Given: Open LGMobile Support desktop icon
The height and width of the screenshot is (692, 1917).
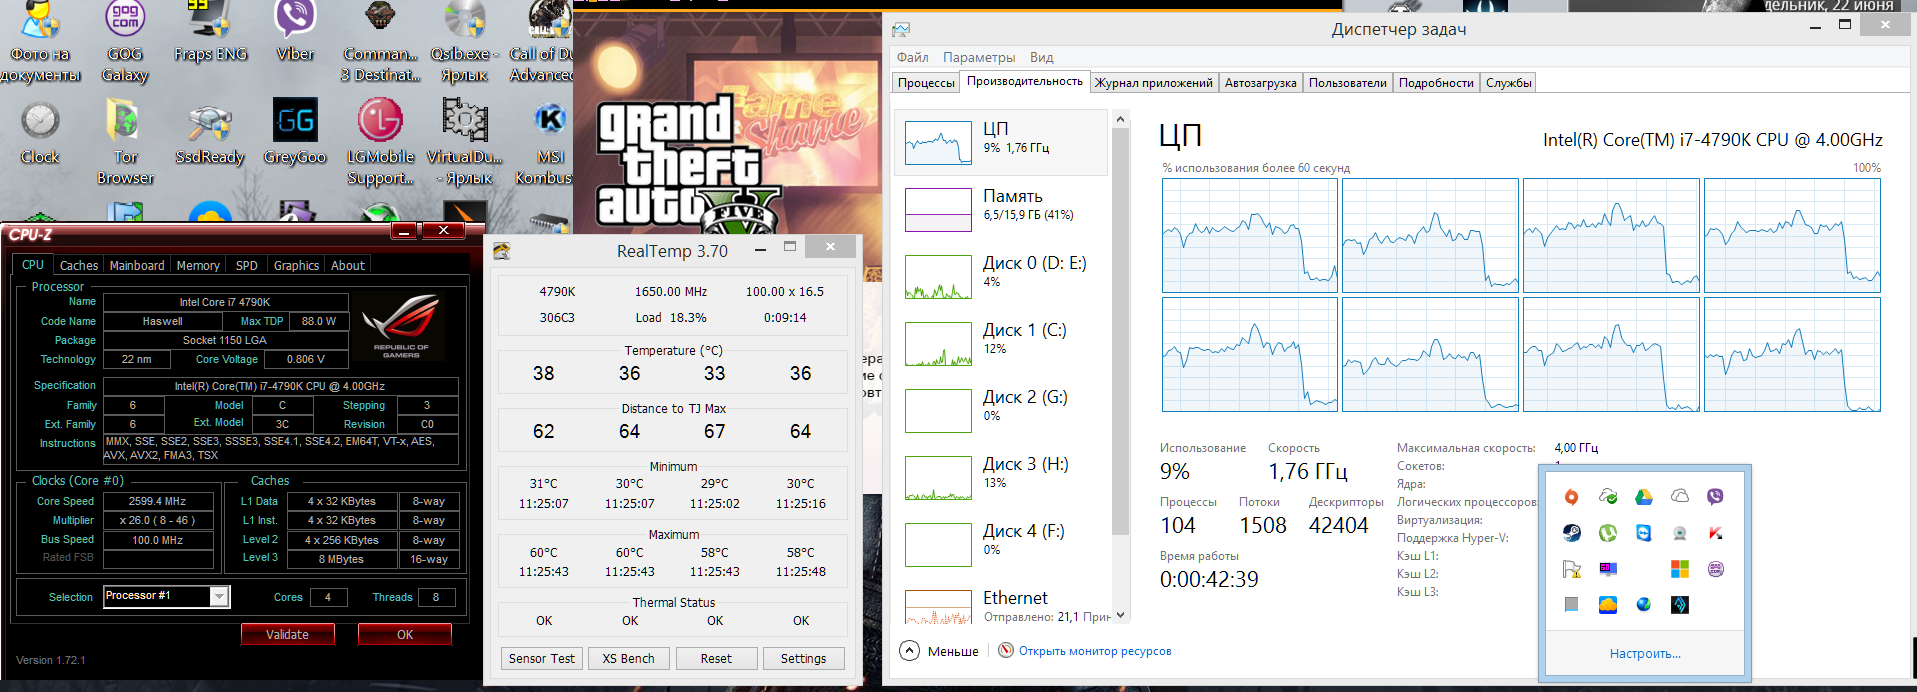Looking at the screenshot, I should coord(380,143).
